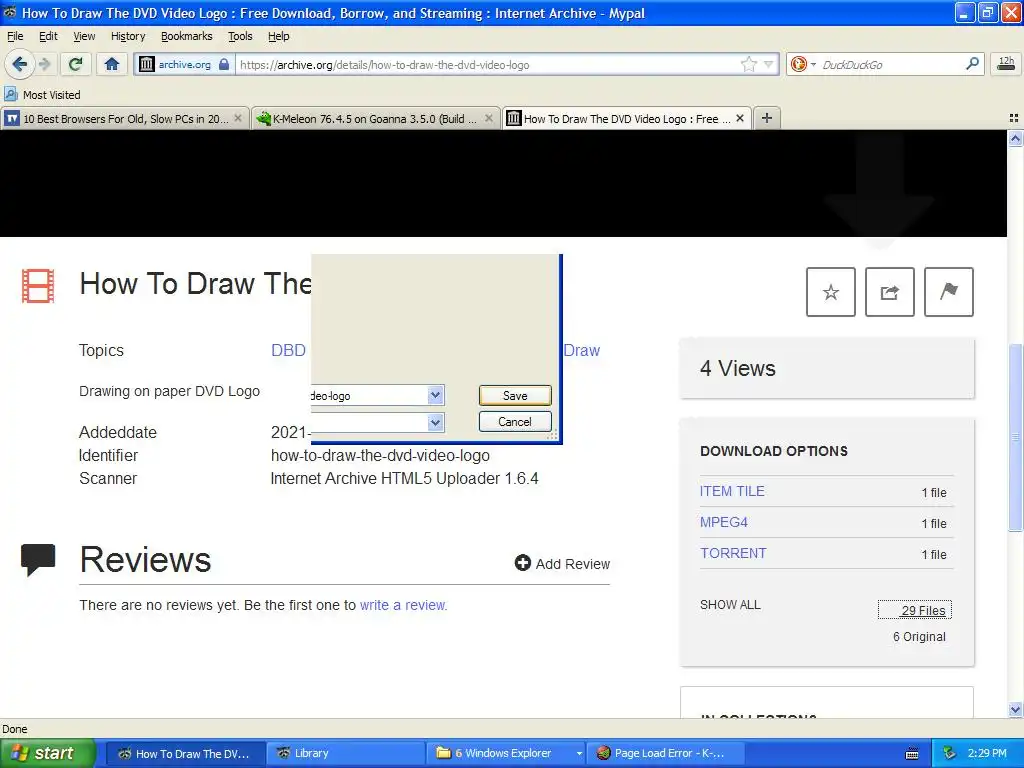1024x768 pixels.
Task: Expand the save as type dropdown arrow
Action: [x=435, y=423]
